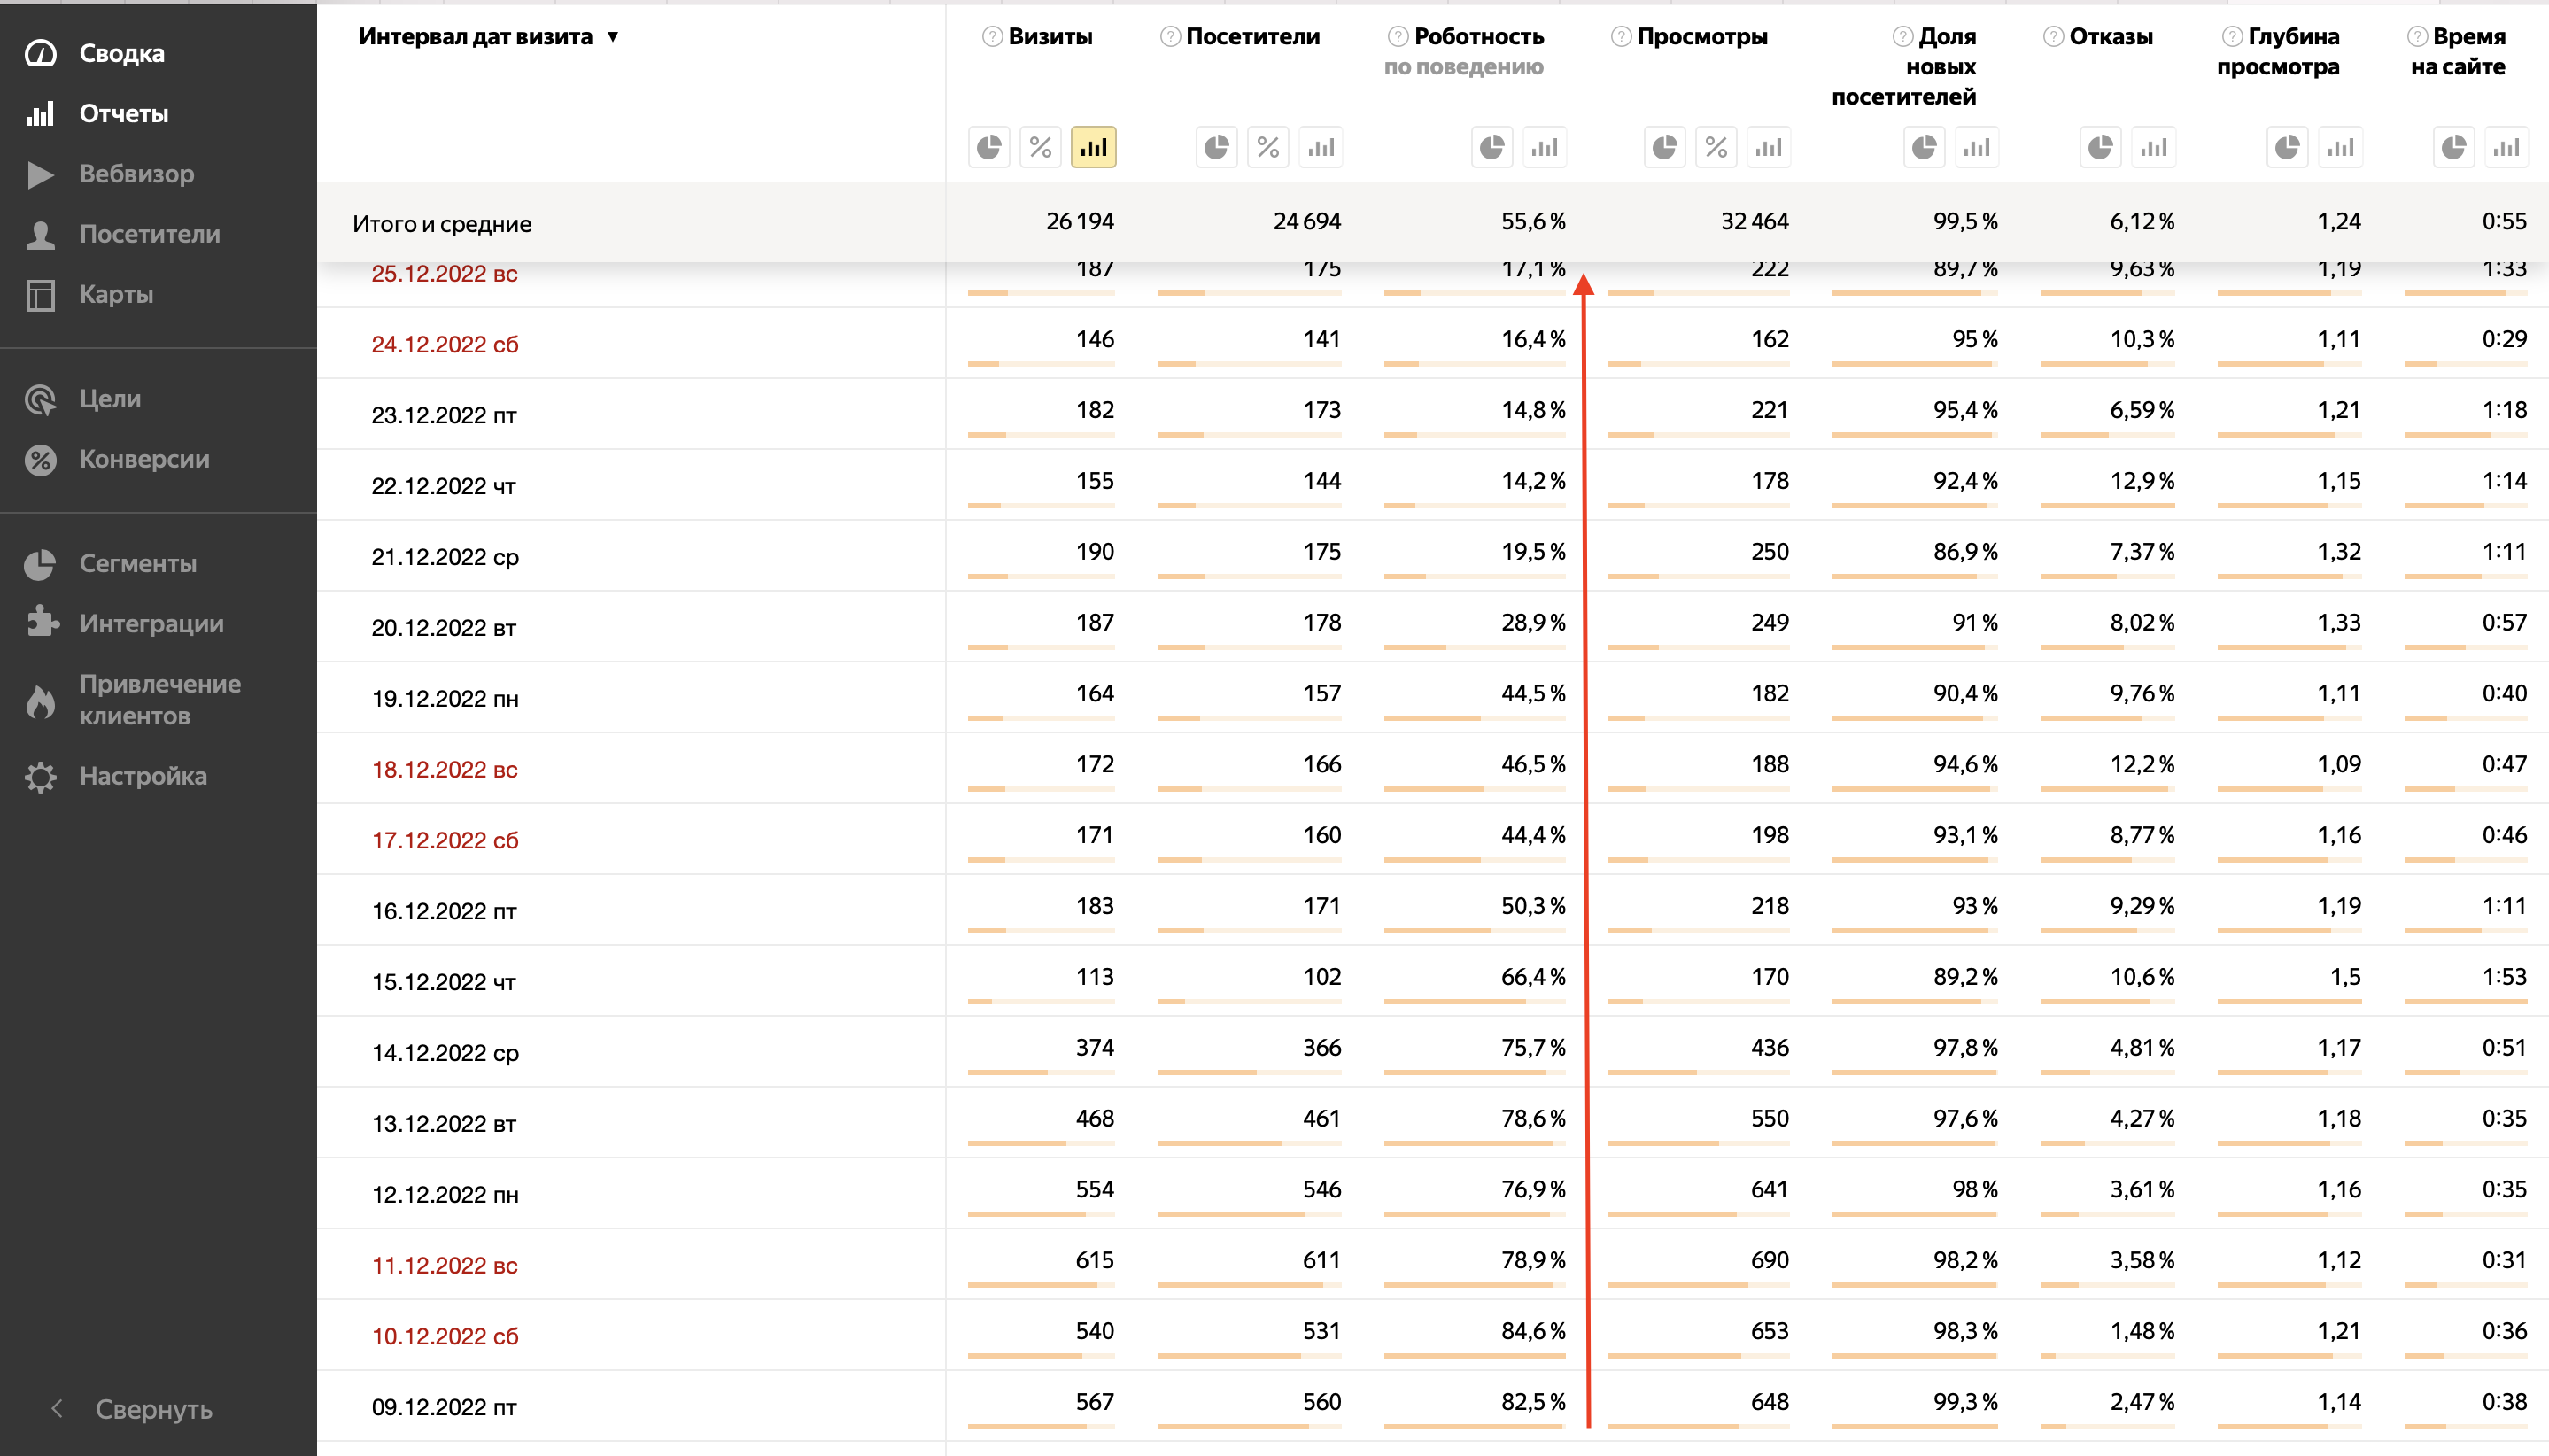Click Сводка gauge icon in sidebar
This screenshot has width=2549, height=1456.
coord(40,53)
